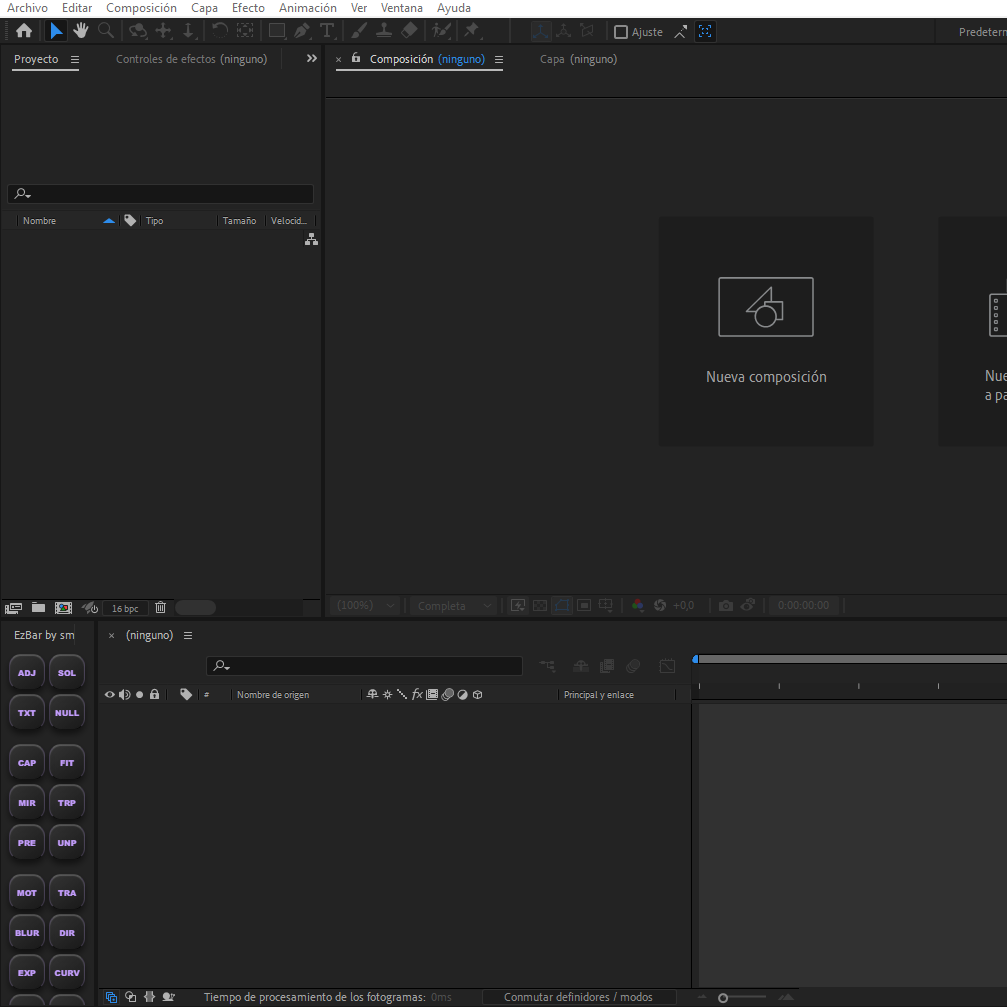Click the EzBar NULL button
Image resolution: width=1007 pixels, height=1007 pixels.
67,712
